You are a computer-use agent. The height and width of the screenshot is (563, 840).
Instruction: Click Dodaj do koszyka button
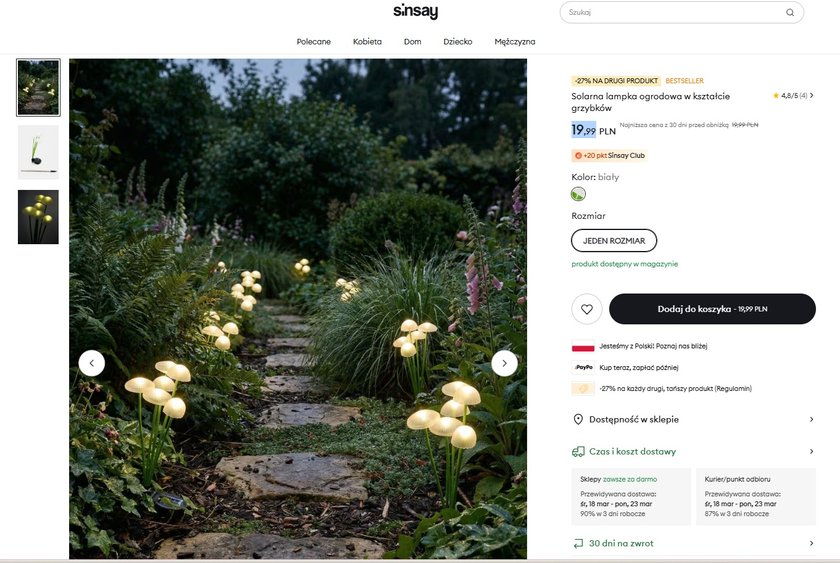(x=712, y=309)
